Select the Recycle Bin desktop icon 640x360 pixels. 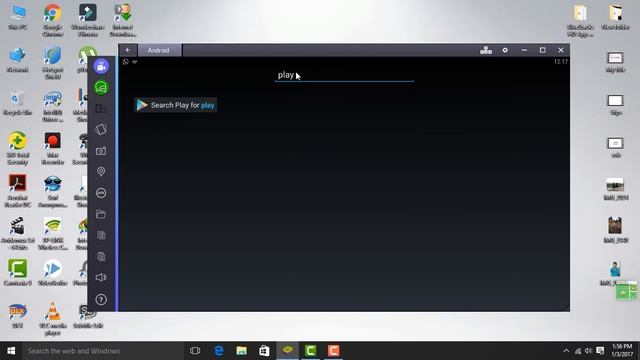tap(18, 103)
